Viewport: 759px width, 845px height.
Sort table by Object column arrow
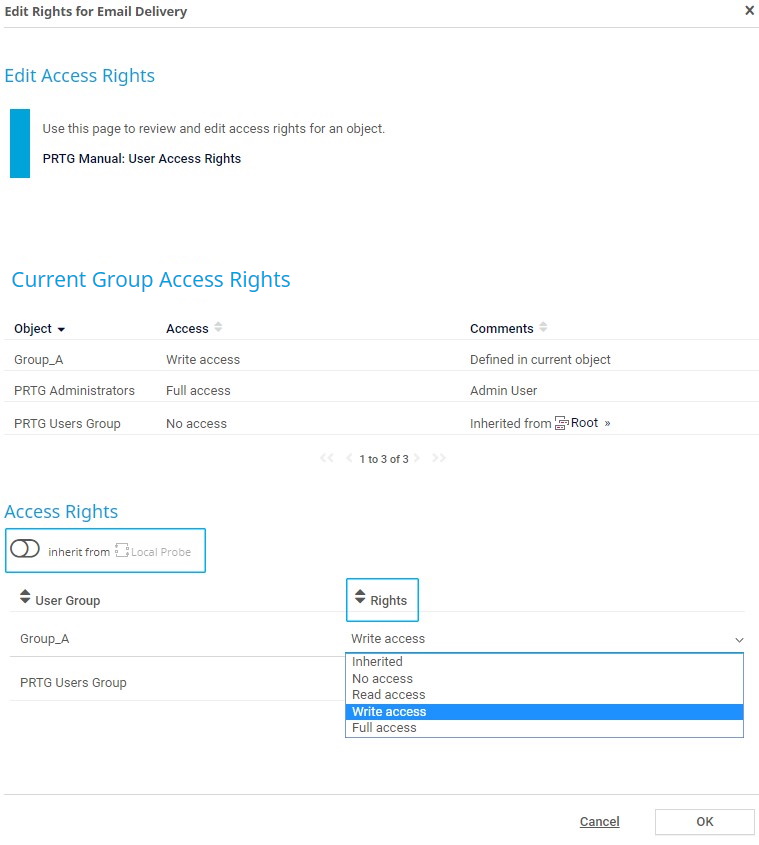(x=61, y=329)
